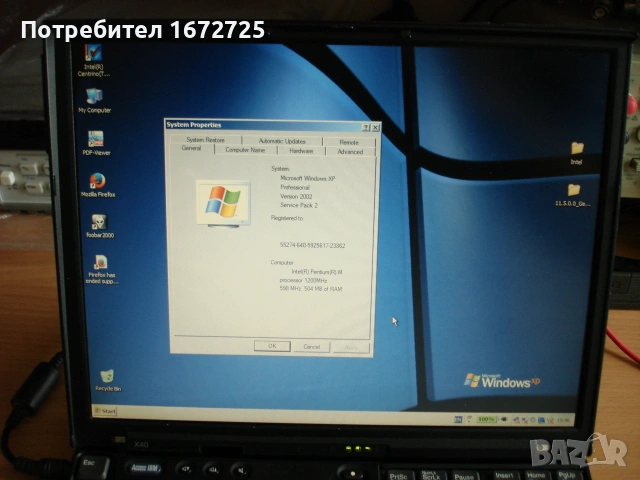Click the help question mark in System Properties

(x=366, y=127)
